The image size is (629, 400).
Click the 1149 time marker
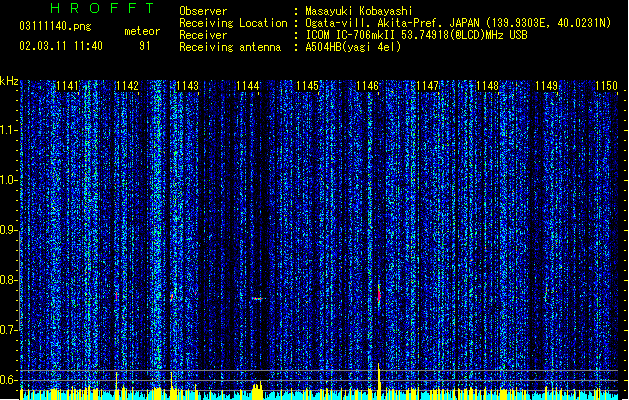point(547,86)
